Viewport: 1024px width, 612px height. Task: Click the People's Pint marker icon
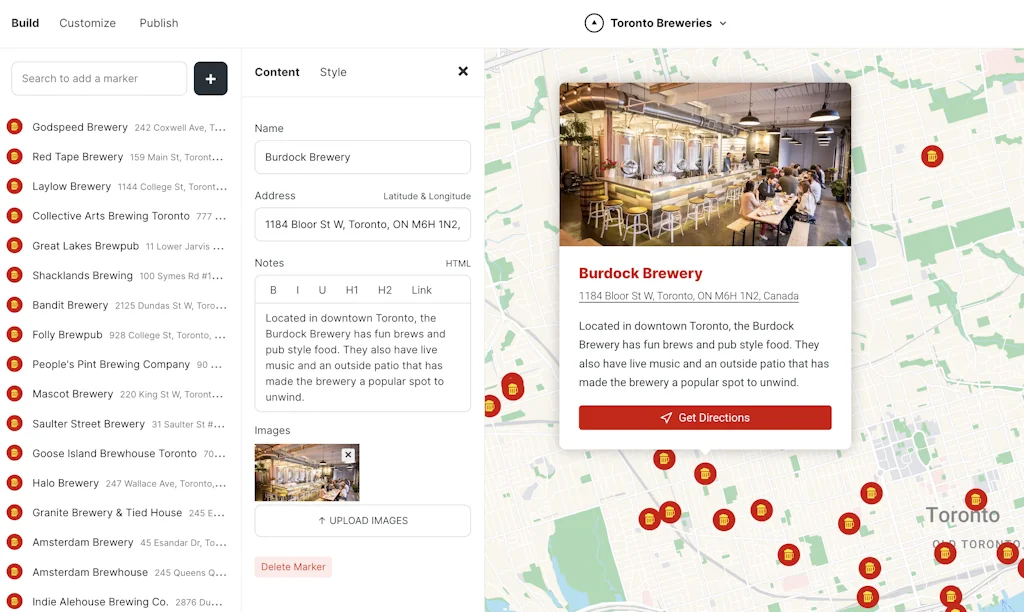(14, 364)
